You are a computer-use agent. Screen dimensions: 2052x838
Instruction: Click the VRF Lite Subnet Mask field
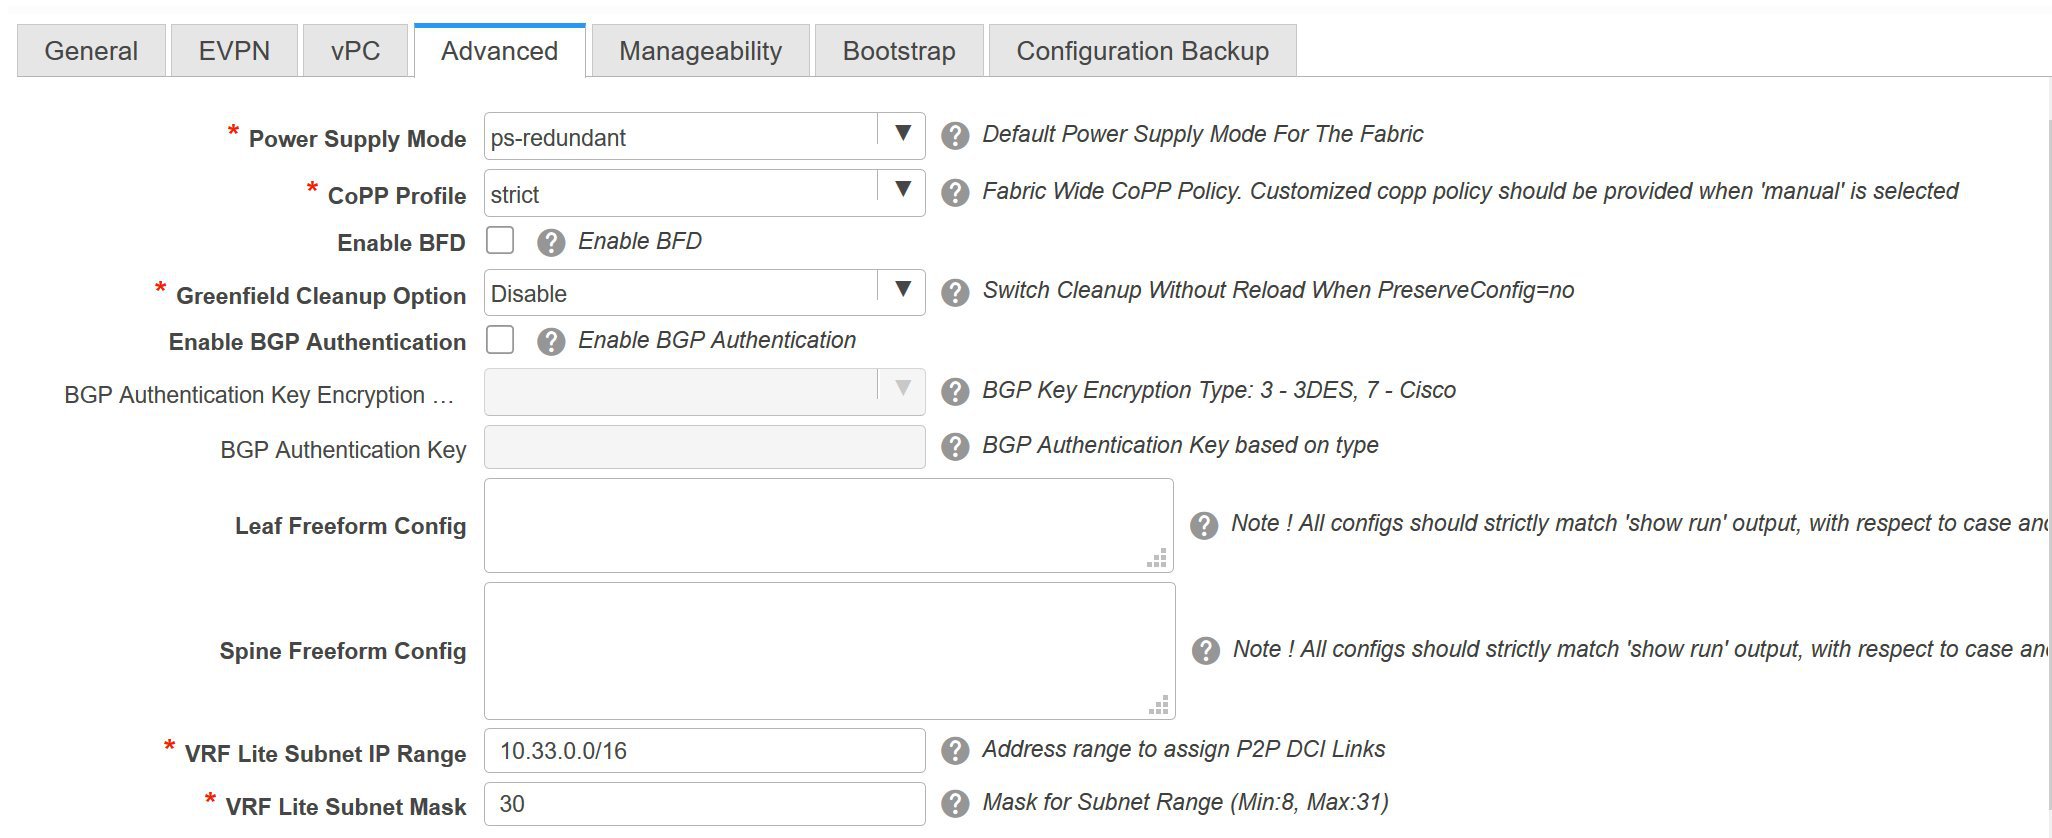coord(704,804)
